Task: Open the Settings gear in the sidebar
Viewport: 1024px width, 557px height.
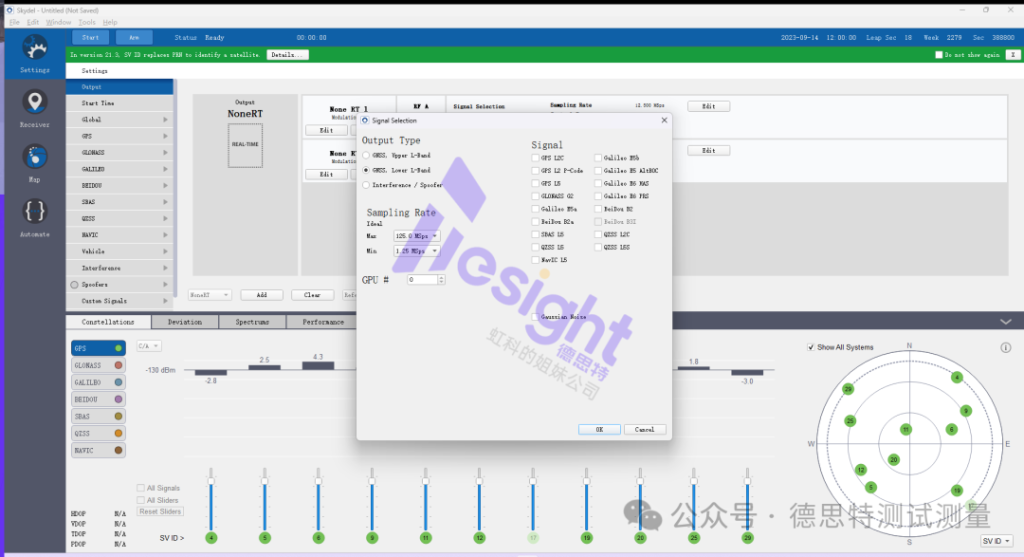Action: 35,48
